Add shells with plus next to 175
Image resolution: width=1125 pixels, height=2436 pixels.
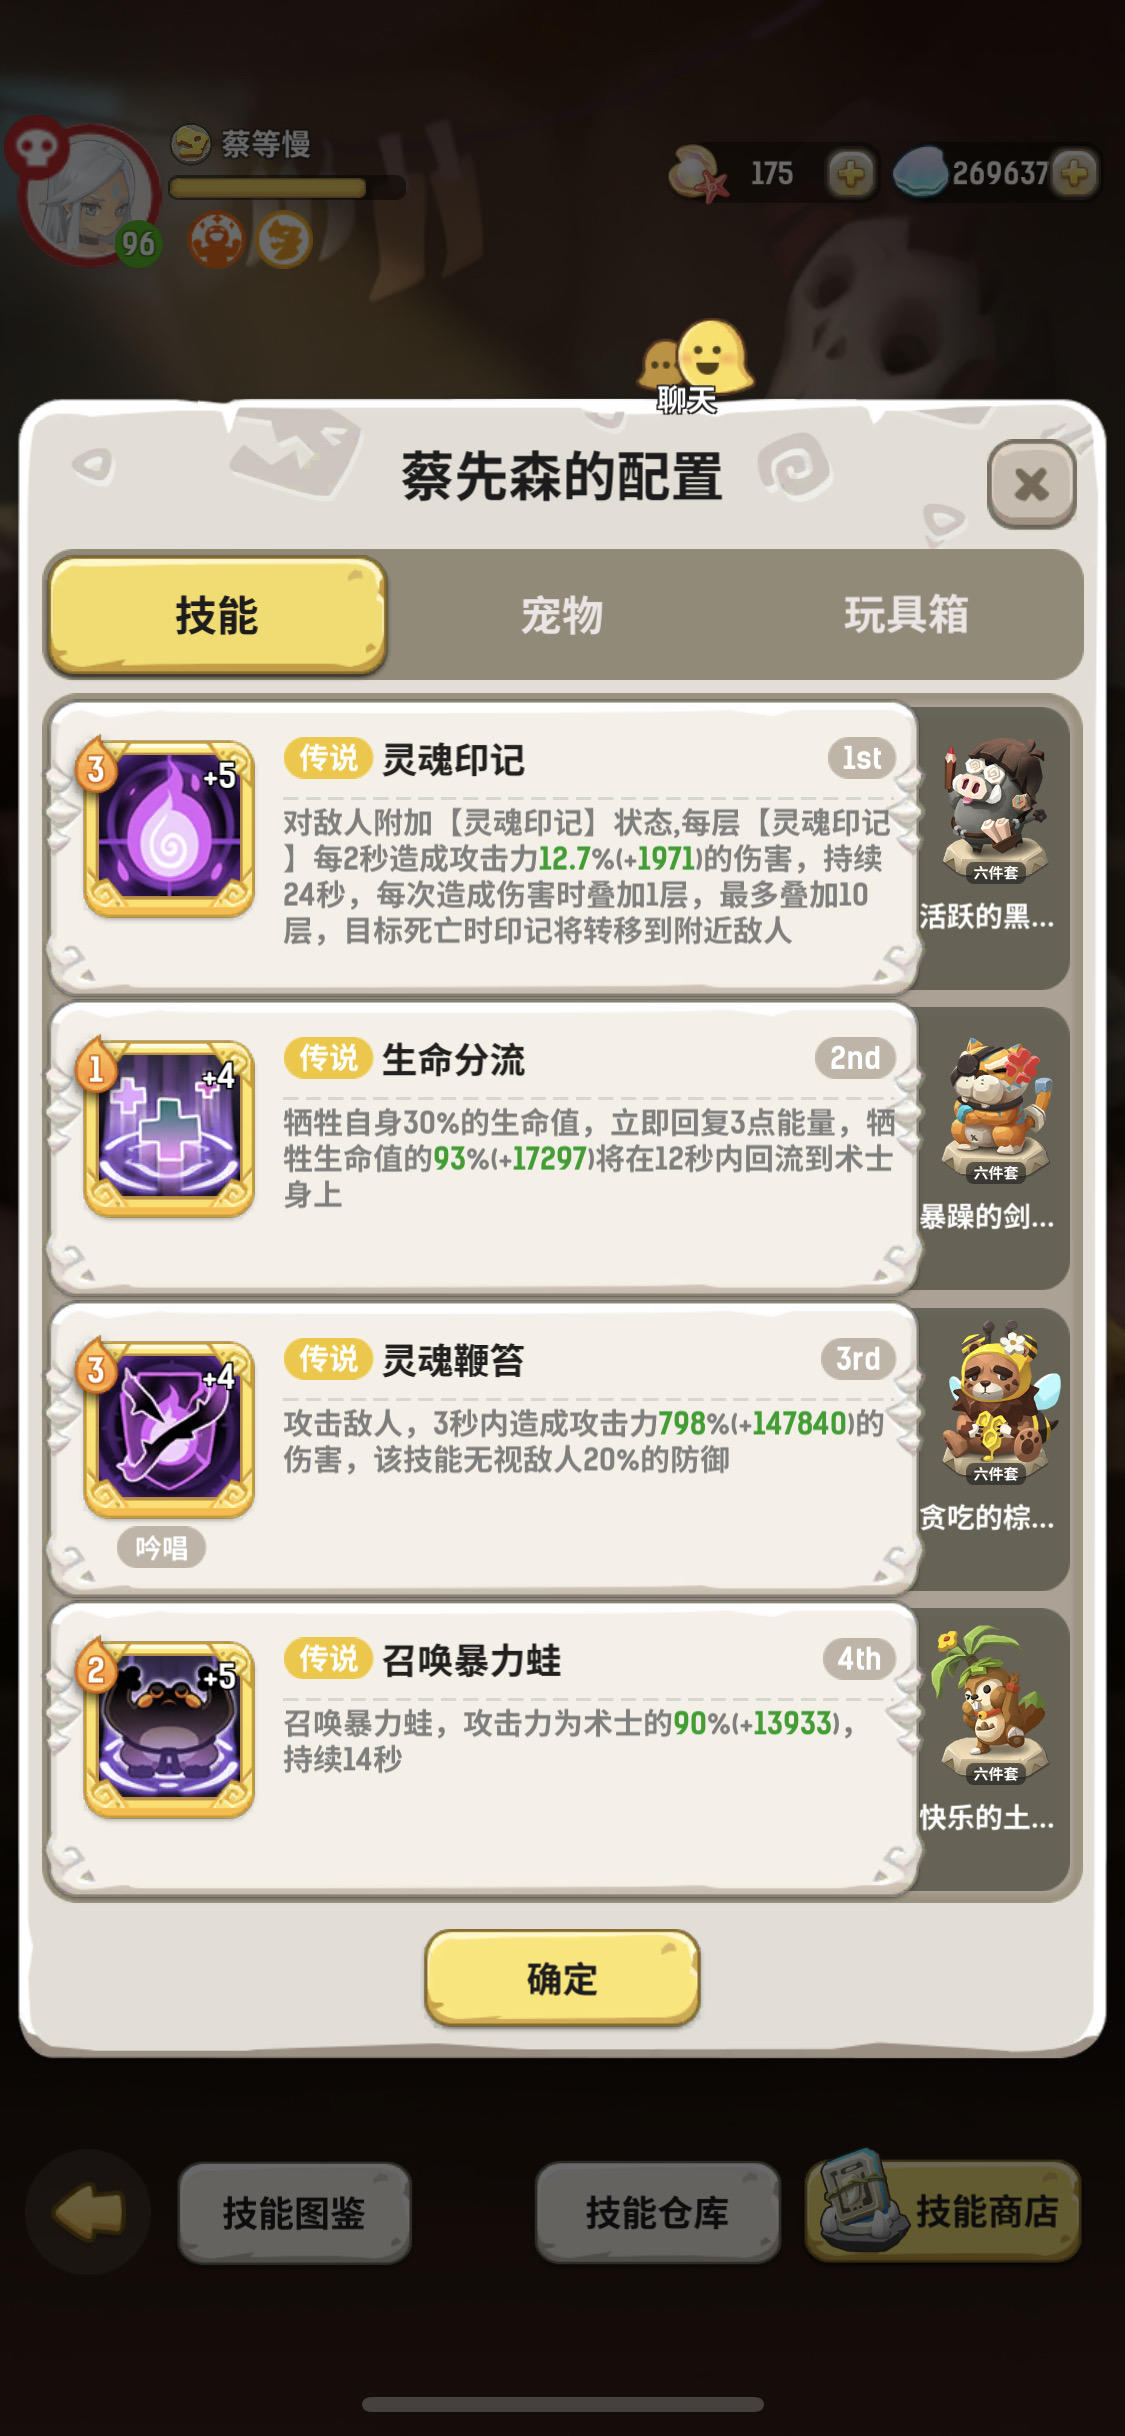[851, 174]
